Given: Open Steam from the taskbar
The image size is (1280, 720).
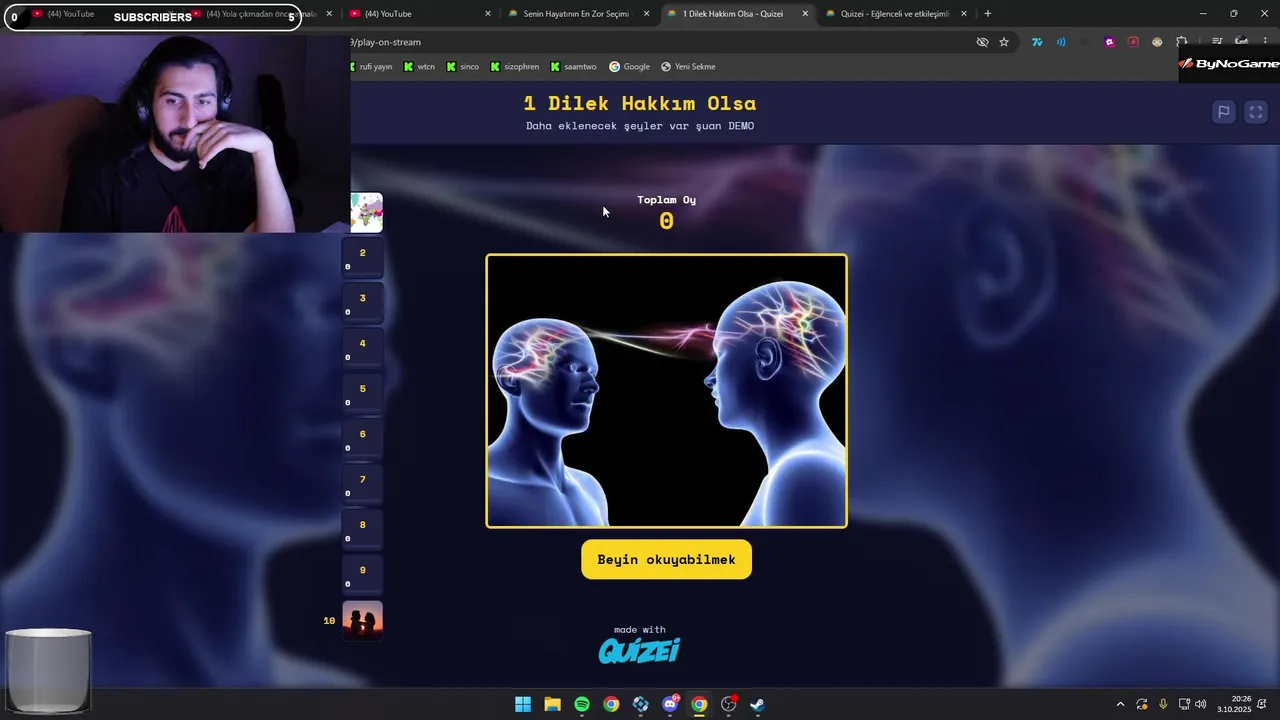Looking at the screenshot, I should (758, 704).
